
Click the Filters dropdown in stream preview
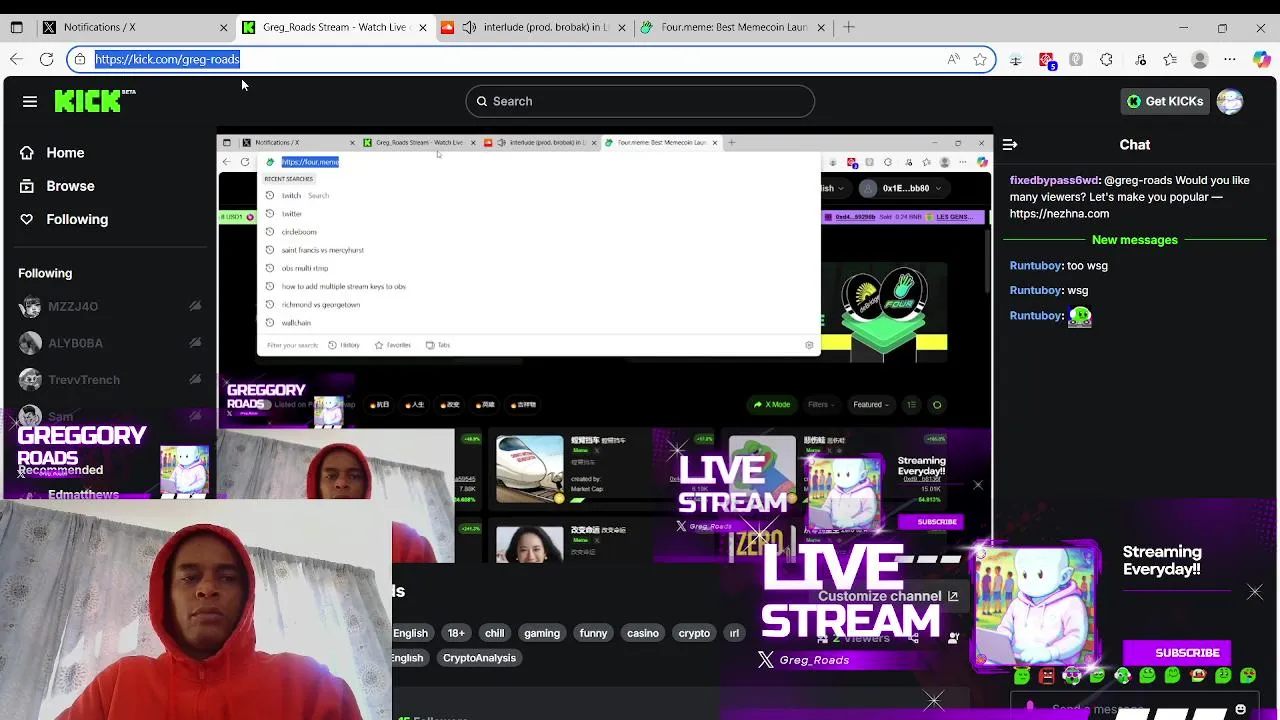(x=822, y=405)
